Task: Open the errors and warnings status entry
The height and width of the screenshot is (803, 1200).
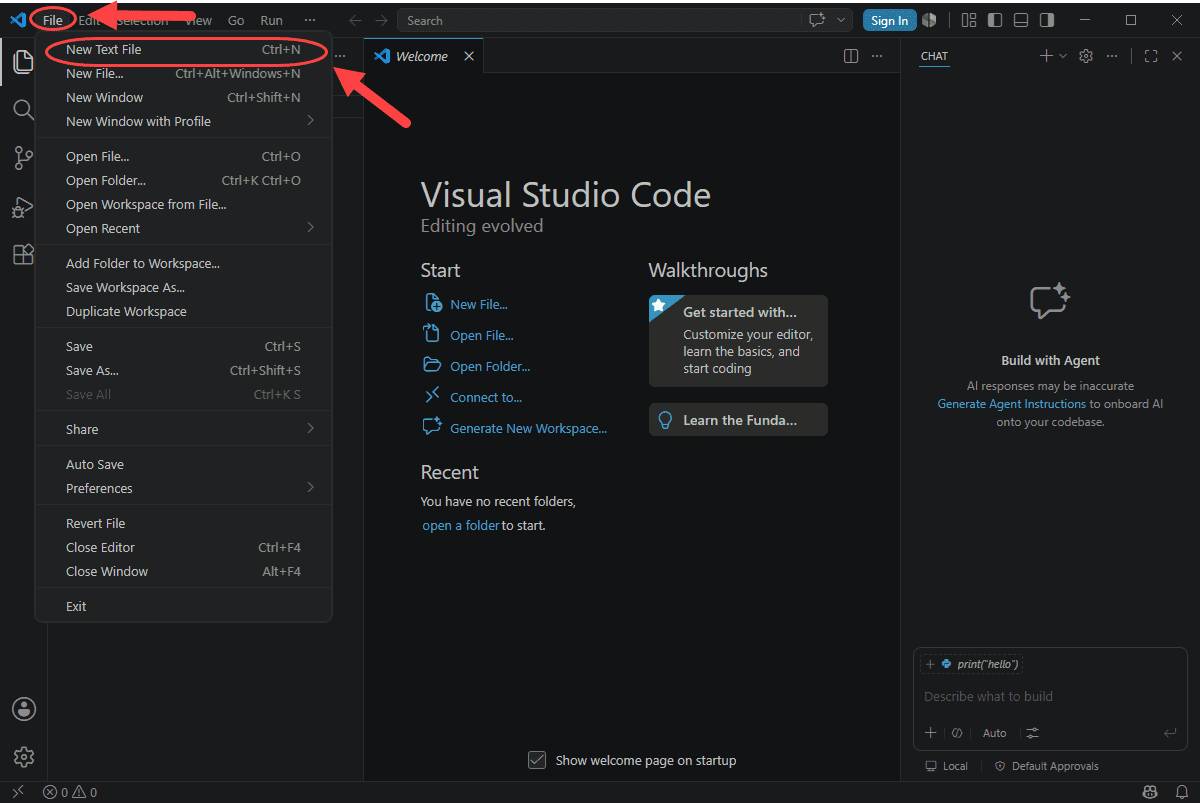Action: [70, 792]
